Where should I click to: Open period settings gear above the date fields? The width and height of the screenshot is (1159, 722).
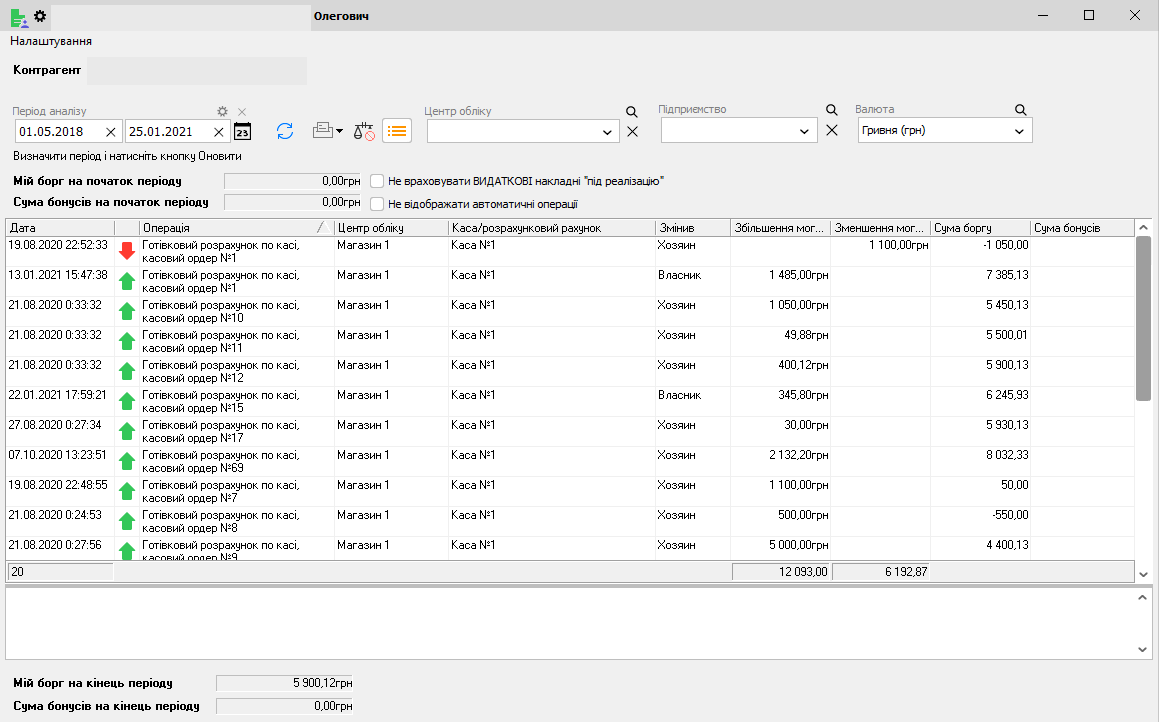222,112
